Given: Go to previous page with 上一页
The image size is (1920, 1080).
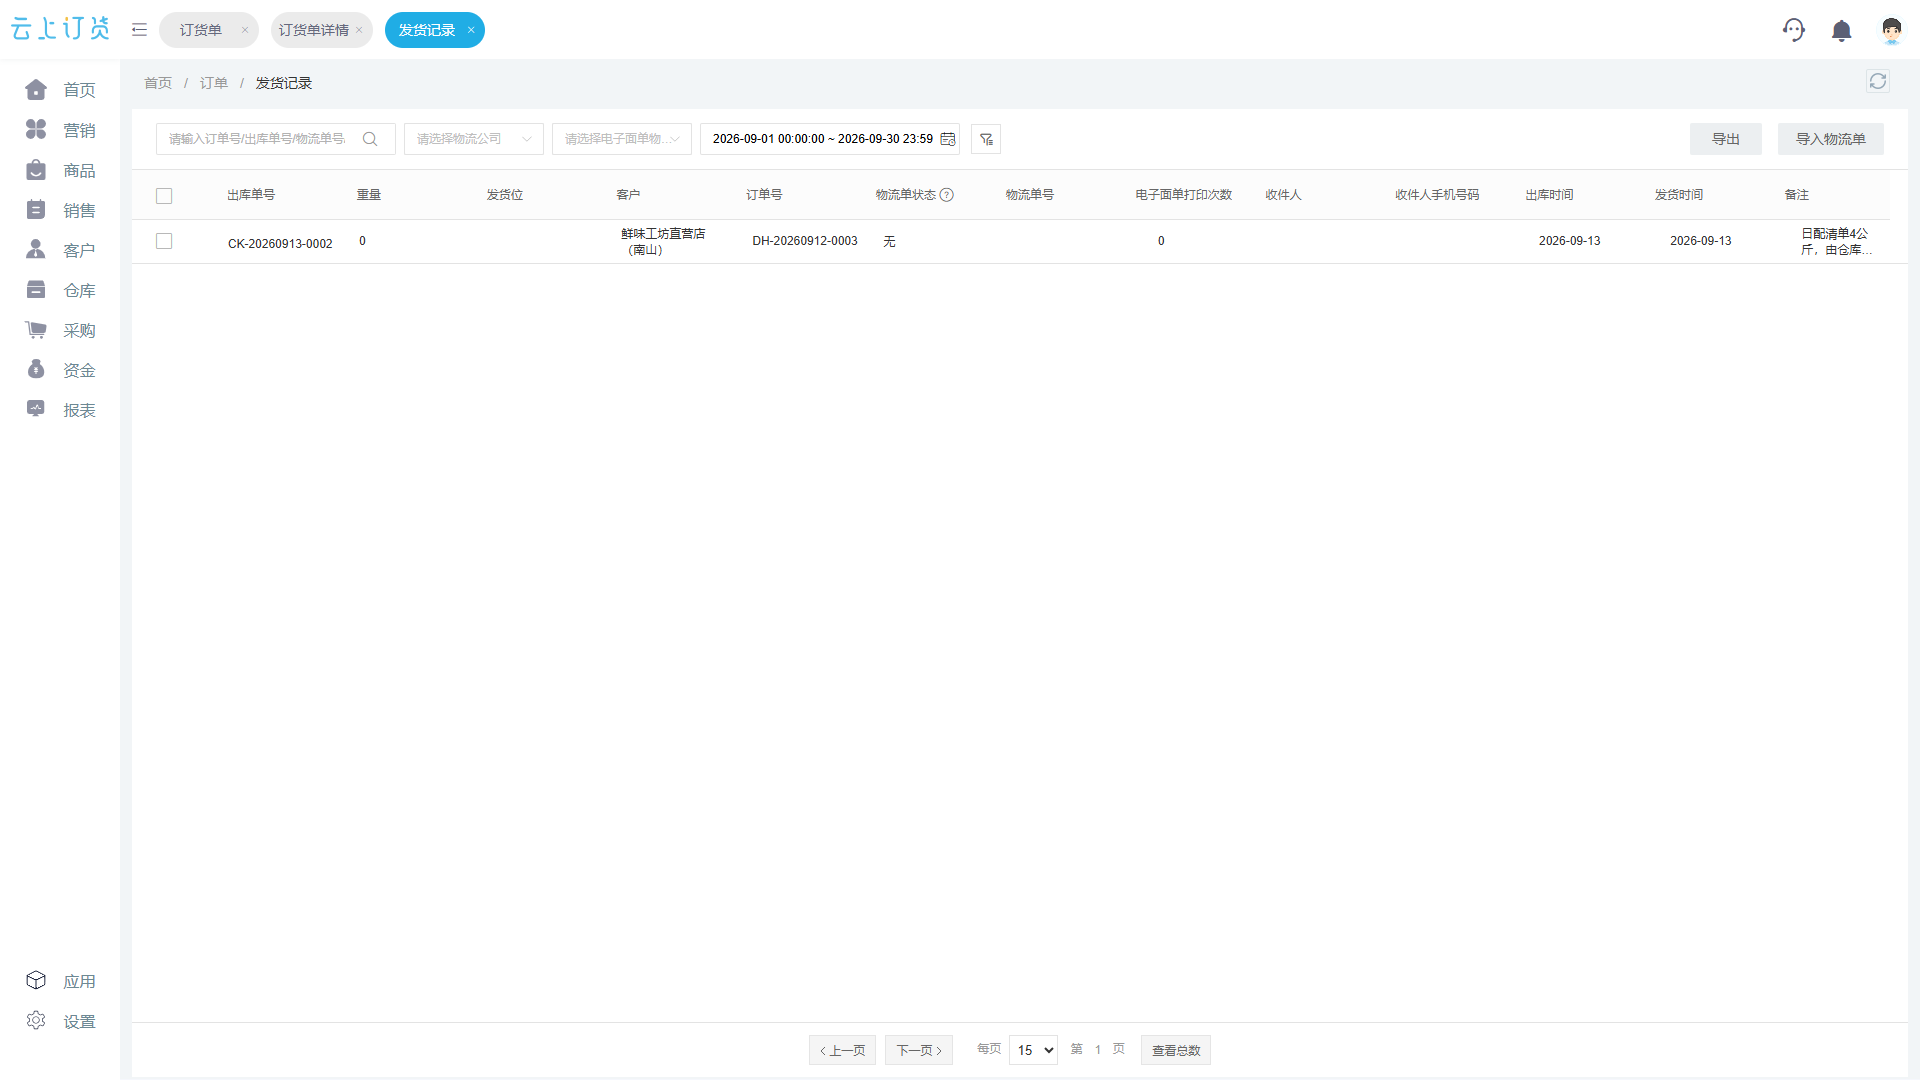Looking at the screenshot, I should click(x=843, y=1050).
